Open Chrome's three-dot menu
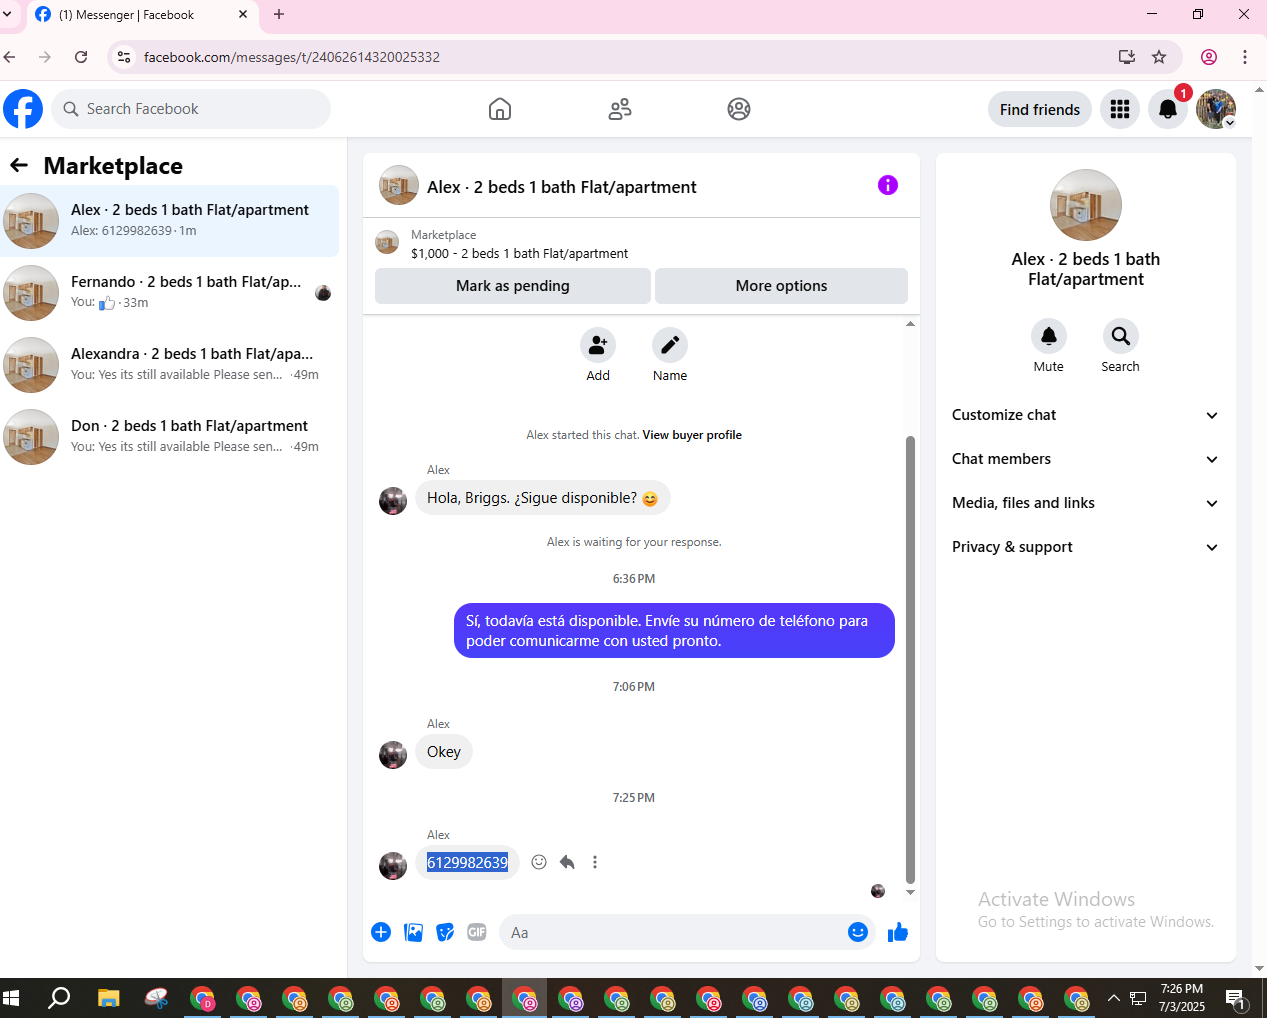1267x1018 pixels. [1245, 57]
